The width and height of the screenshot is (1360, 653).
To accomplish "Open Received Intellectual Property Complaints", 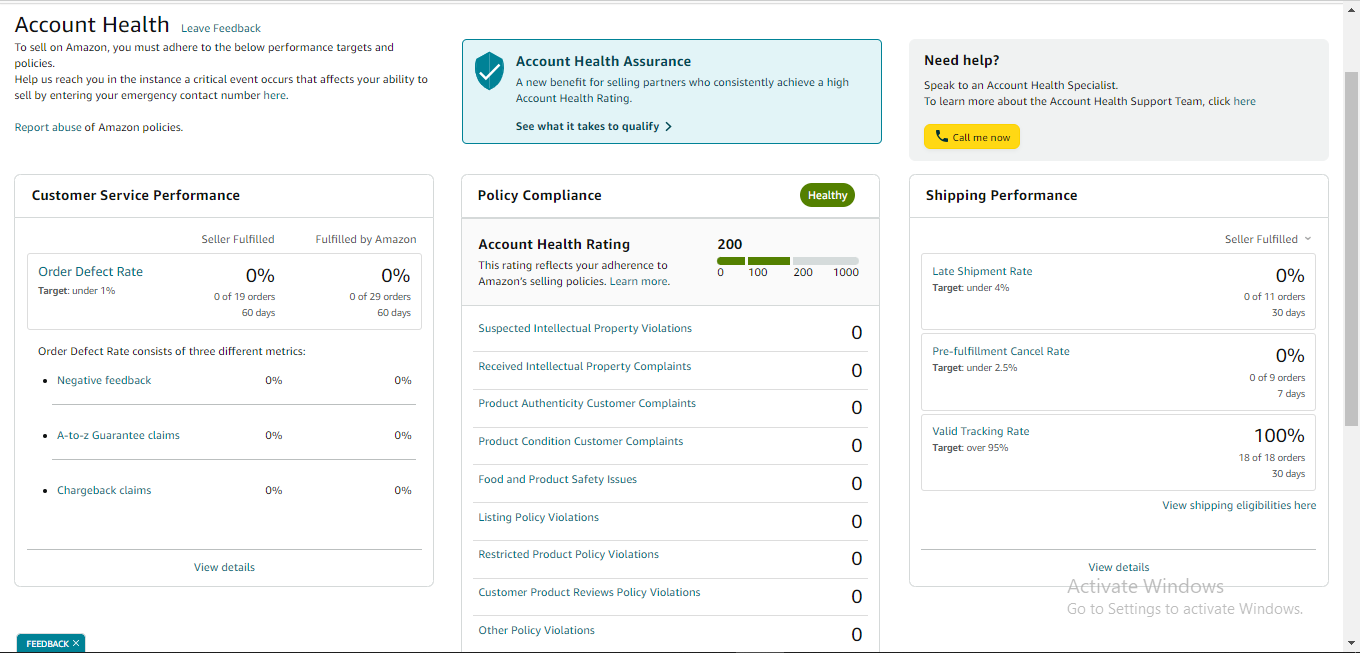I will pyautogui.click(x=584, y=367).
